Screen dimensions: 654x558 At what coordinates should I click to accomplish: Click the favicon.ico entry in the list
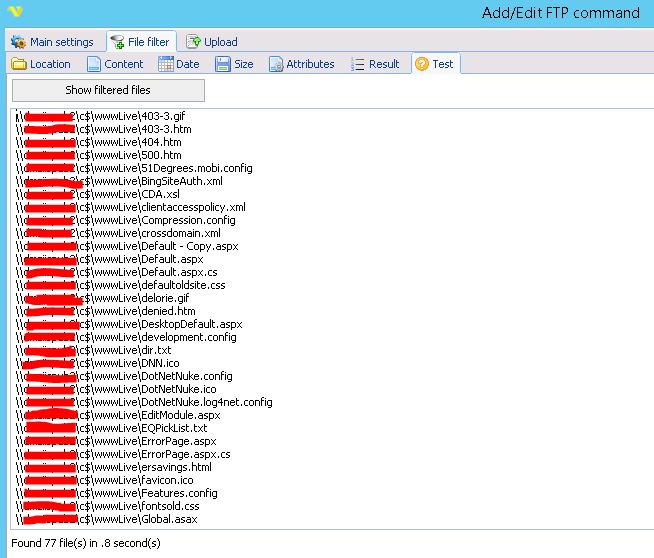166,480
